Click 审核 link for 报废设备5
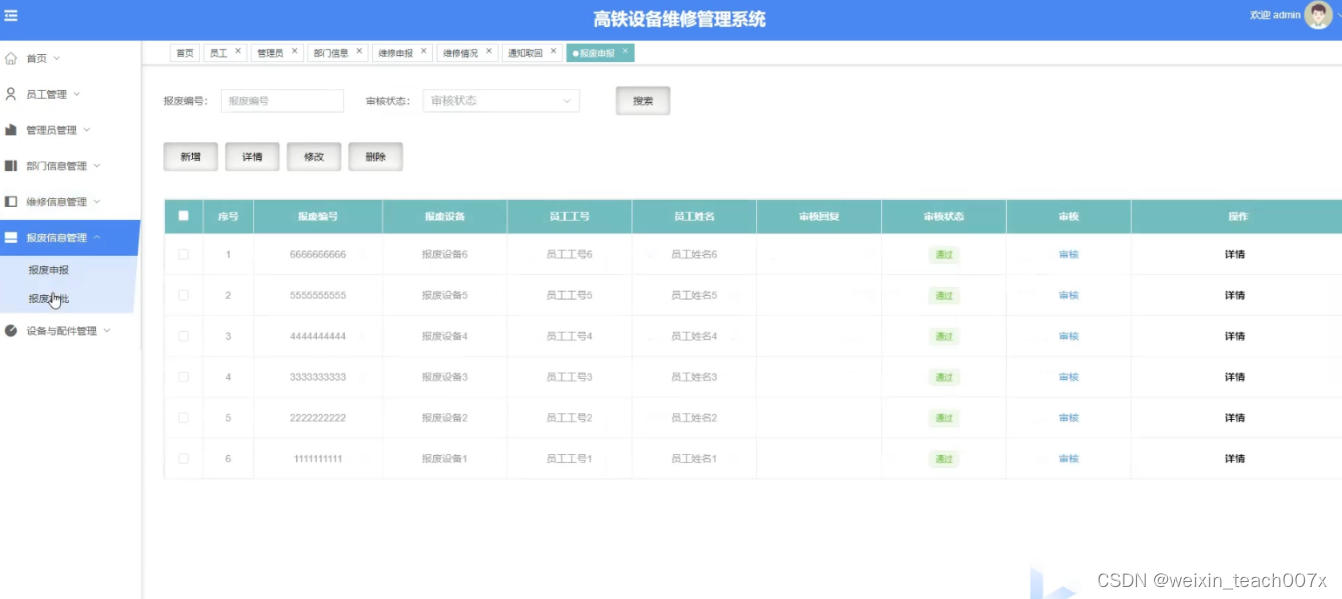The image size is (1342, 599). pyautogui.click(x=1068, y=295)
